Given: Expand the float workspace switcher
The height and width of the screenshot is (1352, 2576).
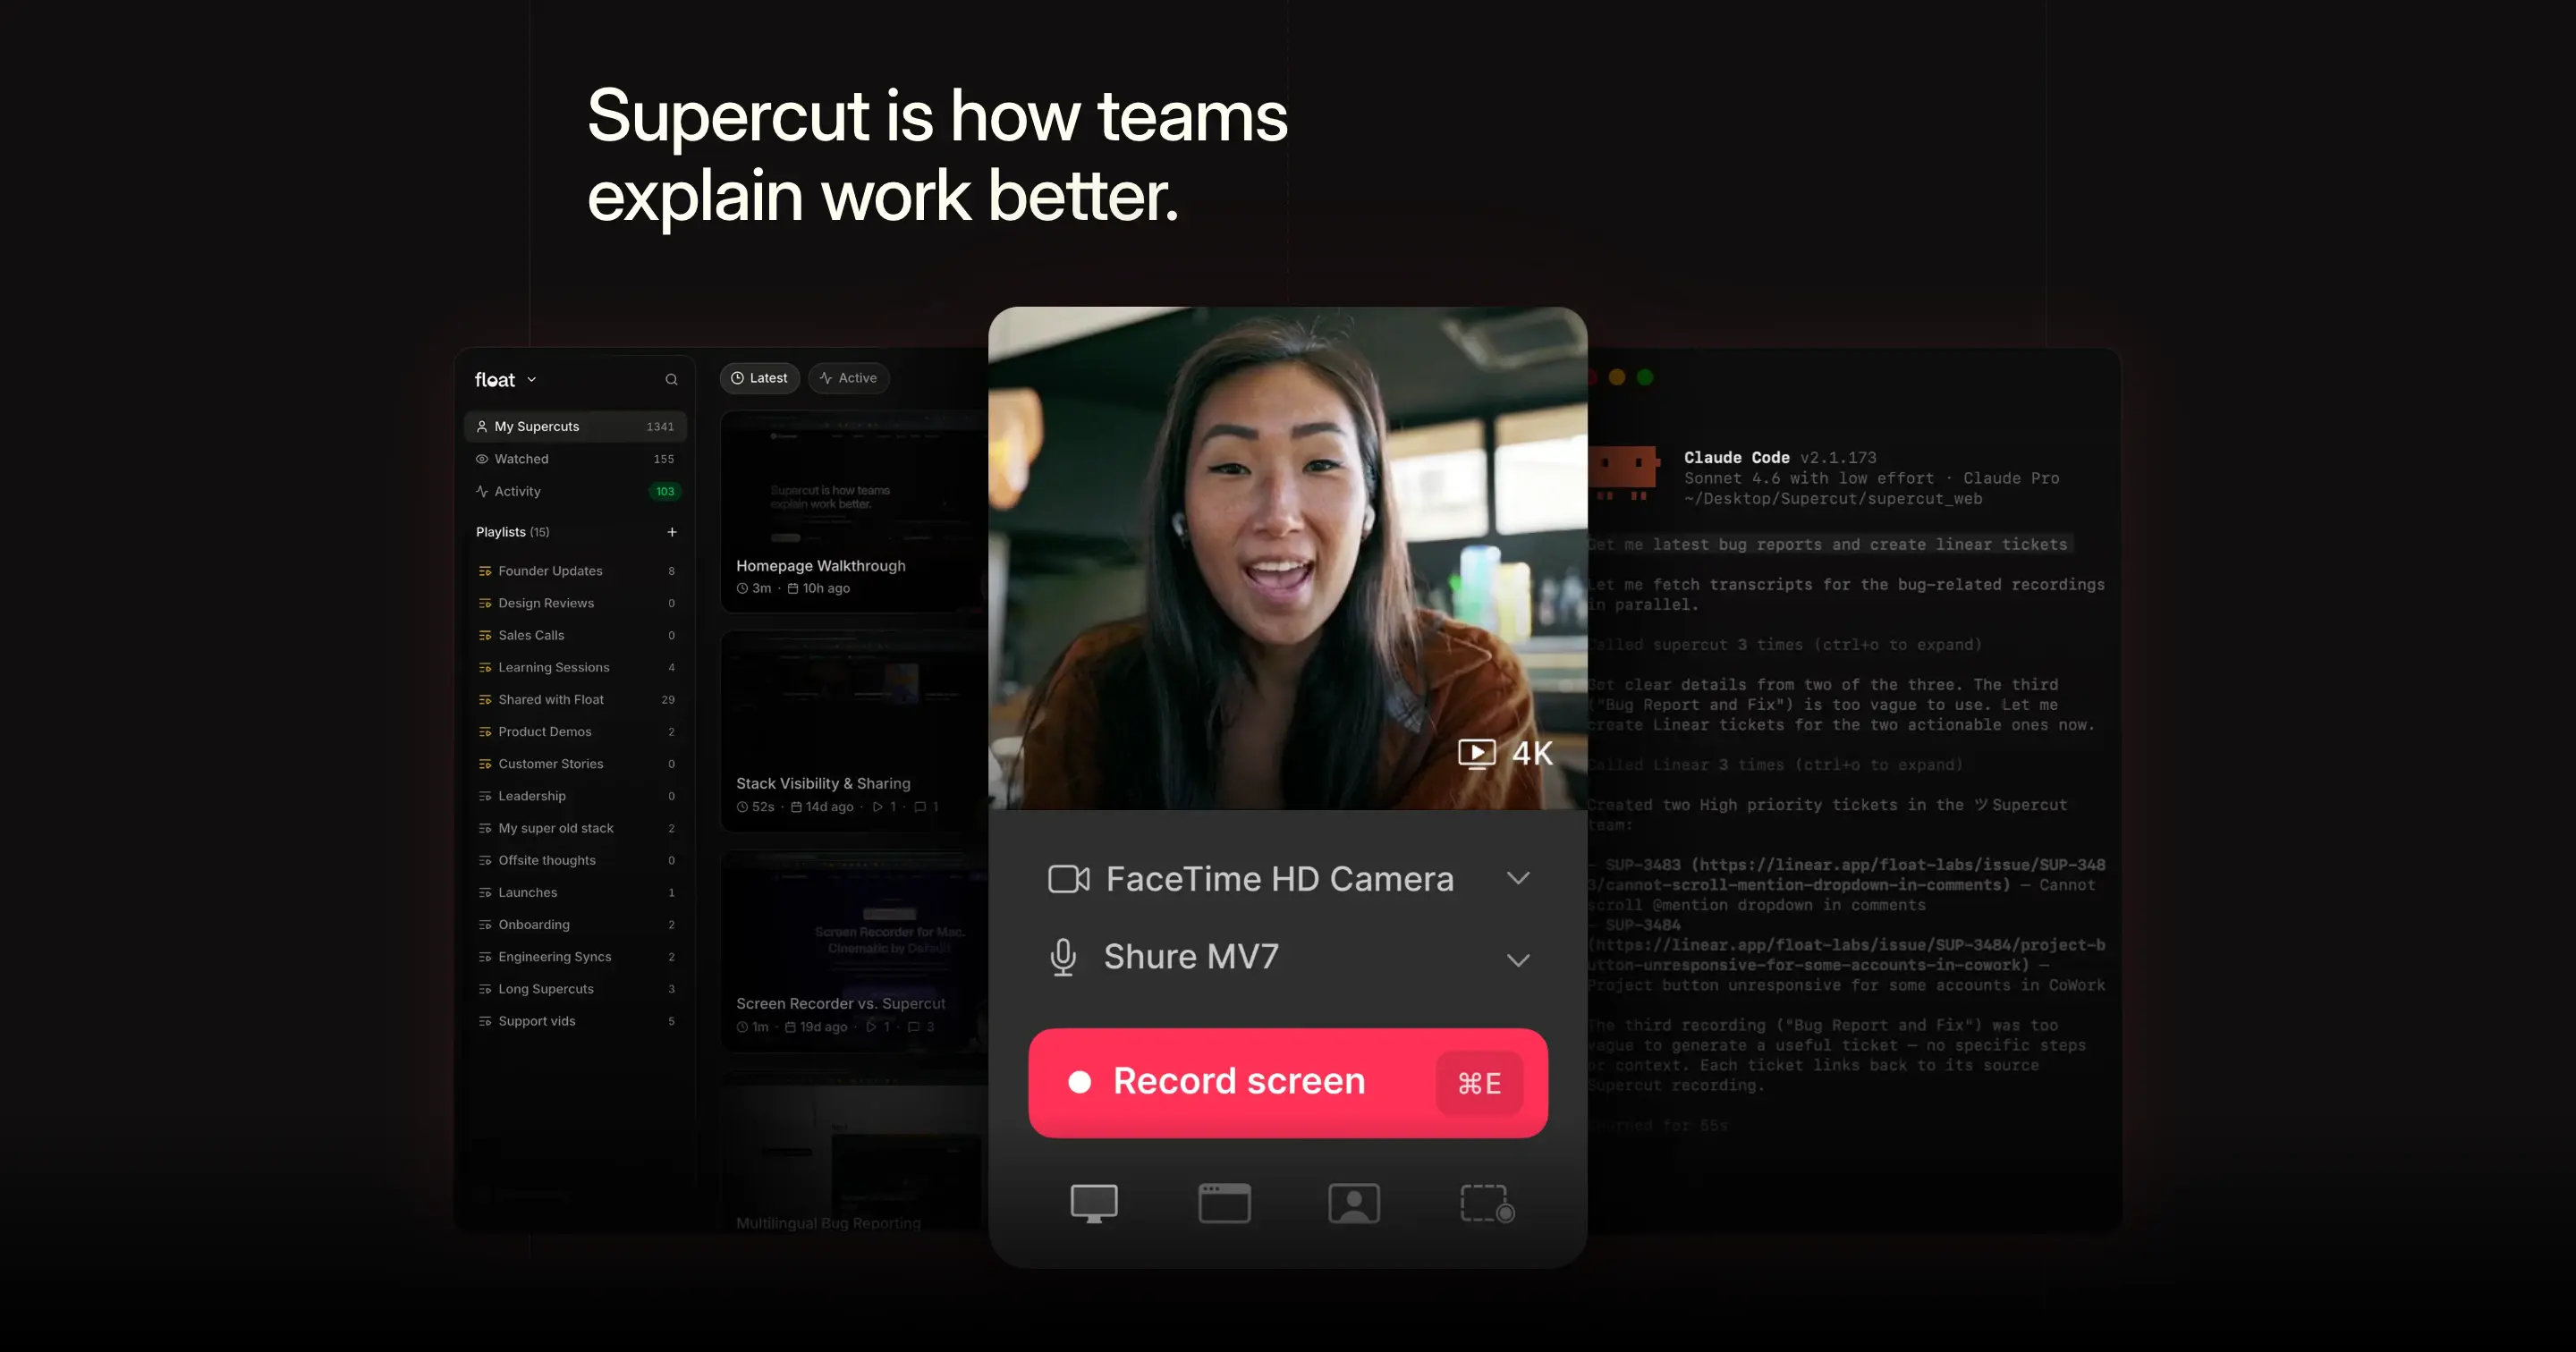Looking at the screenshot, I should (x=506, y=380).
